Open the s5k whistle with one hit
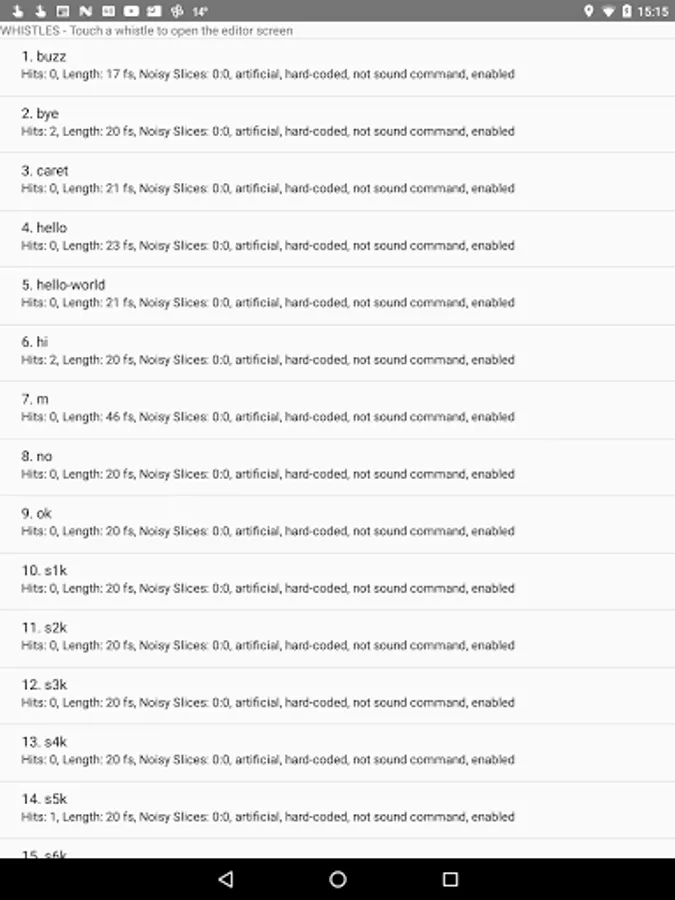This screenshot has height=900, width=675. tap(338, 810)
